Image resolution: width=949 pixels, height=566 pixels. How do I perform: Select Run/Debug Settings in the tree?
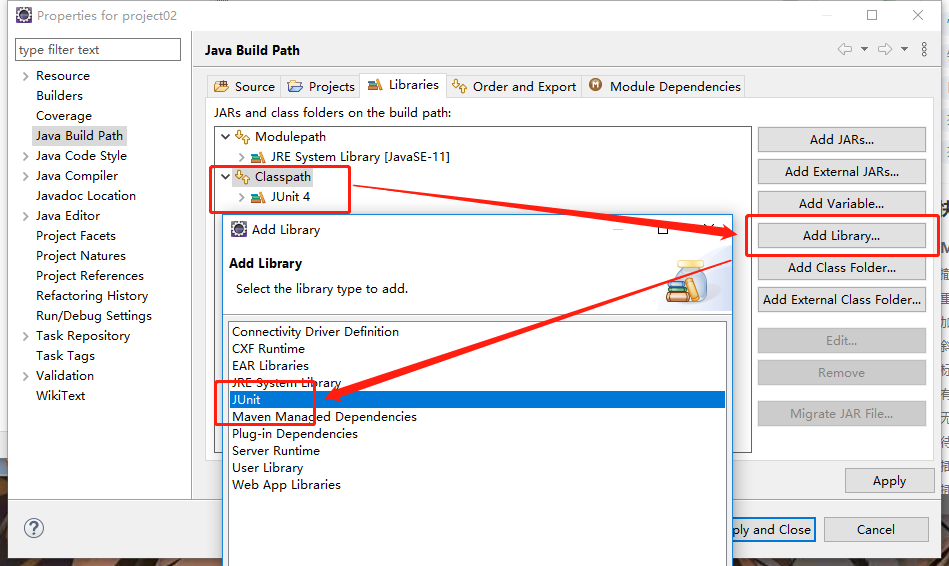94,315
